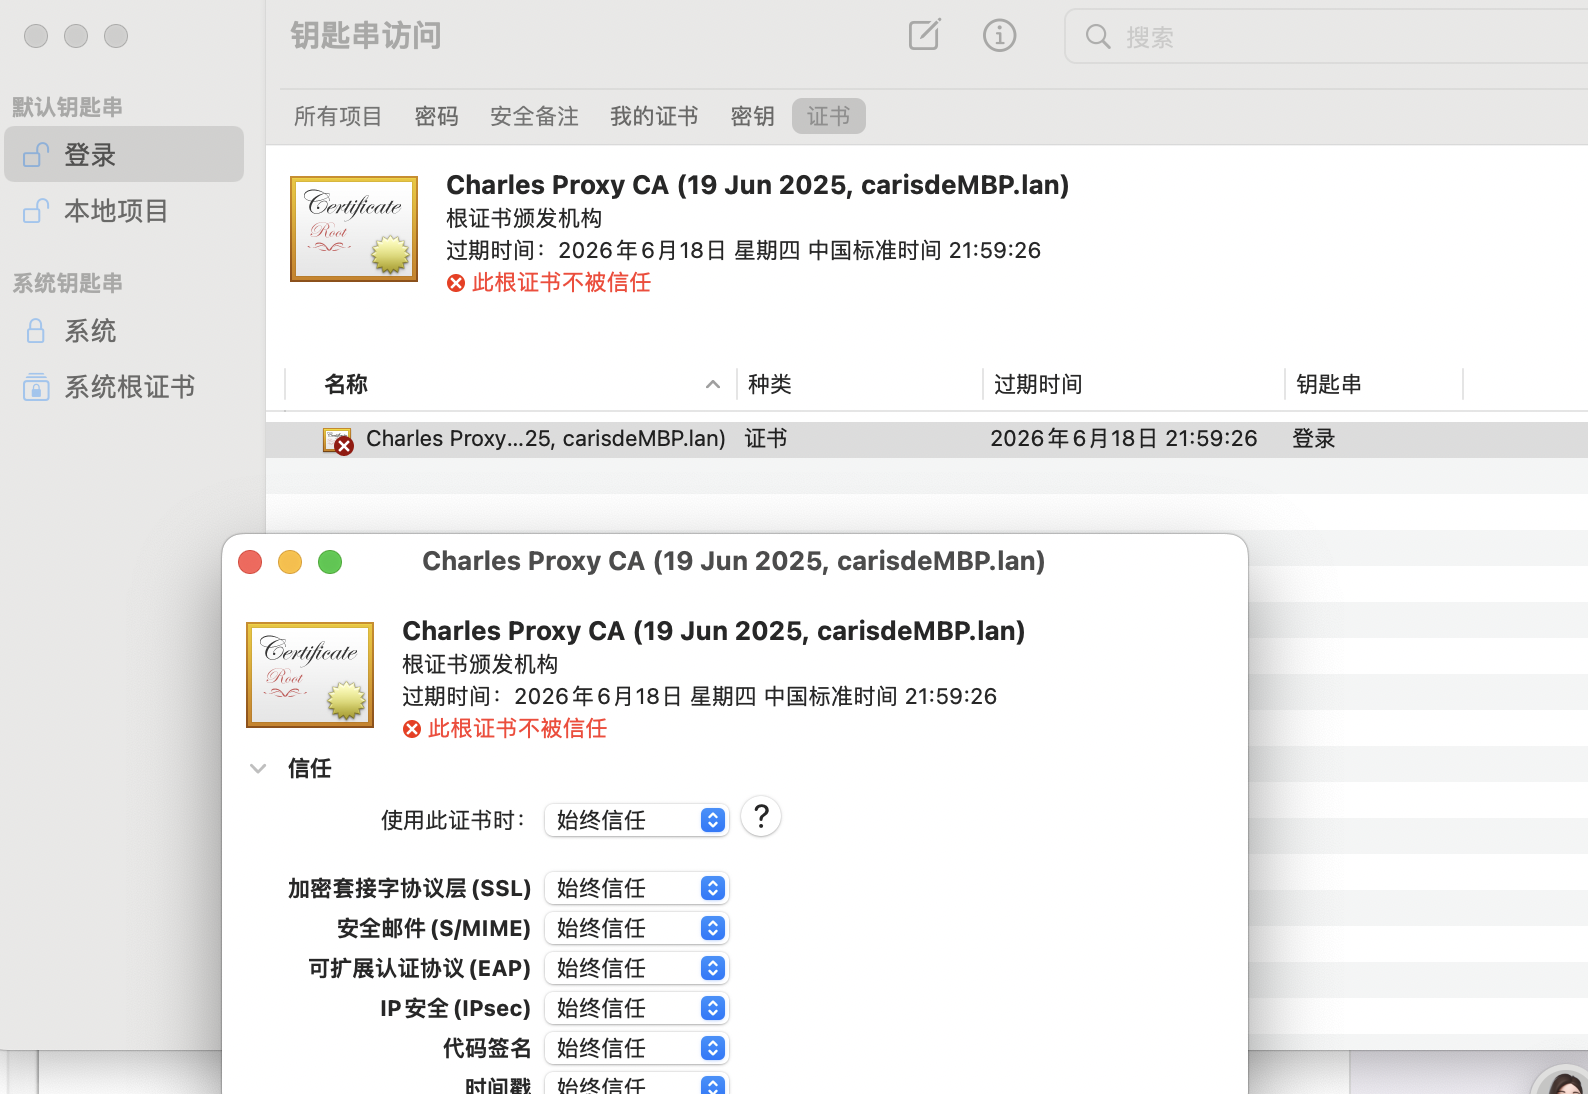Switch to the 密钥 tab
Image resolution: width=1588 pixels, height=1094 pixels.
pos(753,116)
